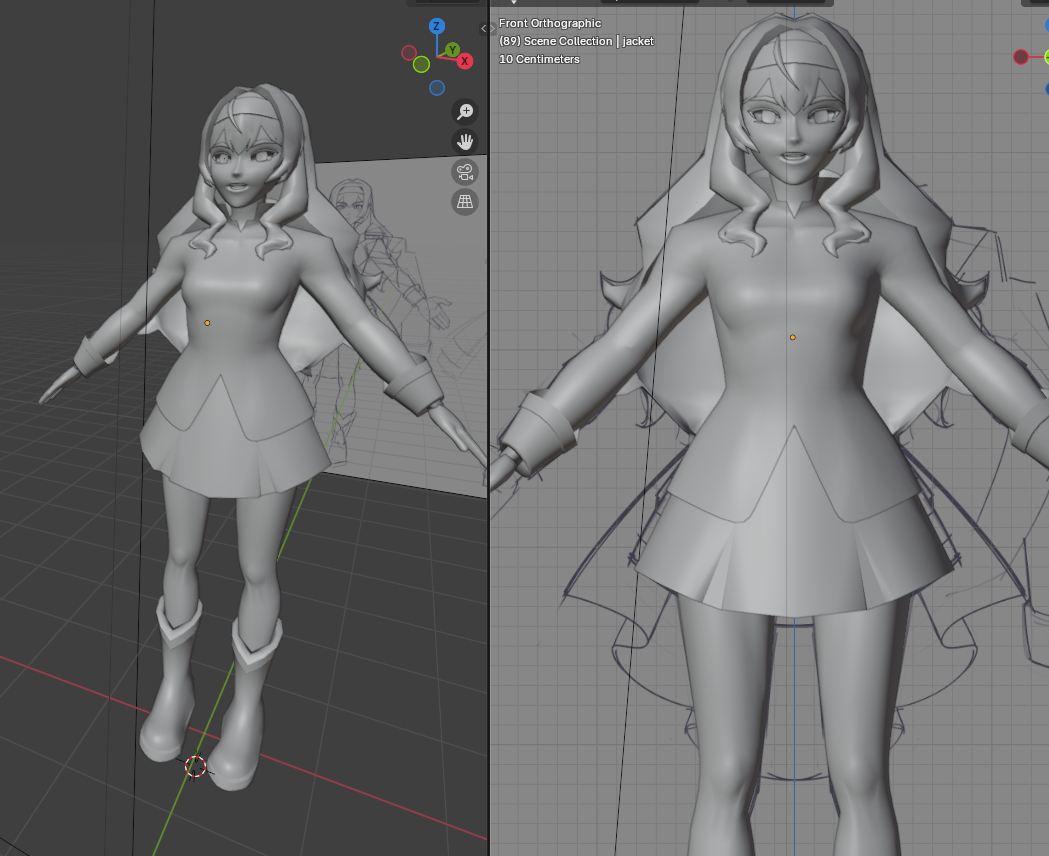Select jacket origin dot in Front Orthographic view
The width and height of the screenshot is (1049, 856).
click(792, 338)
